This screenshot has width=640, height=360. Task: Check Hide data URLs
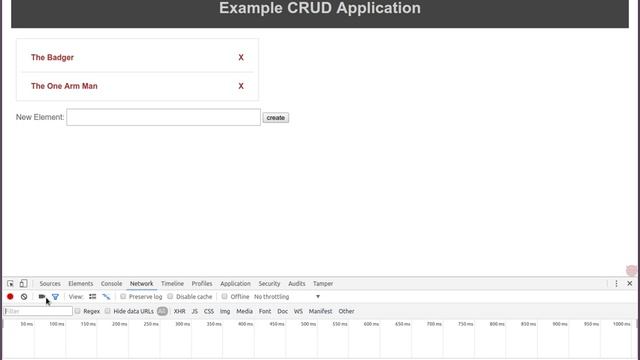coord(108,311)
